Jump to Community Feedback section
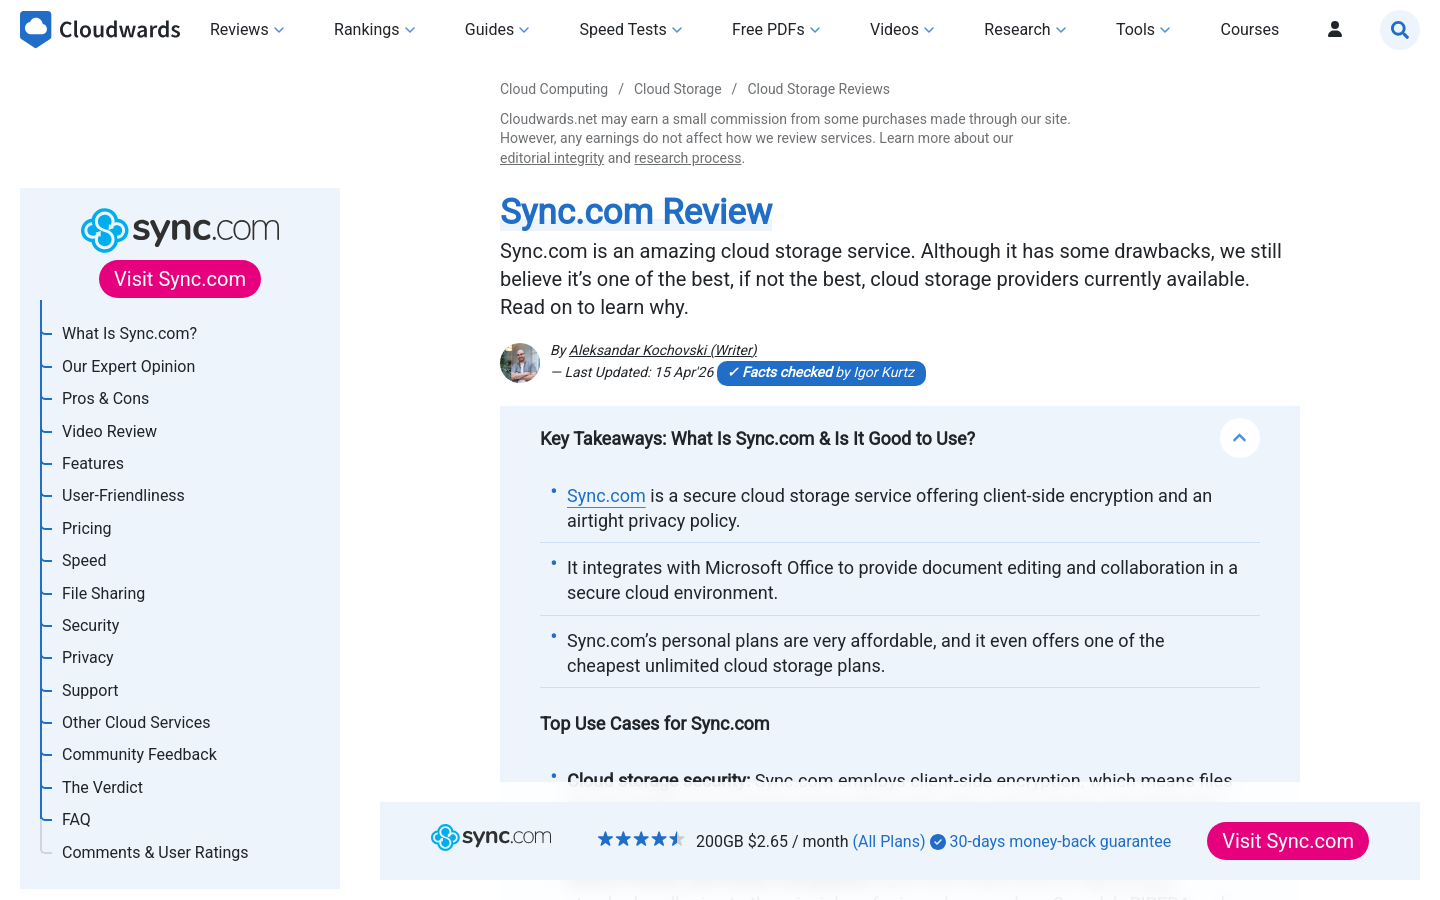Screen dimensions: 1440x900 click(x=139, y=754)
